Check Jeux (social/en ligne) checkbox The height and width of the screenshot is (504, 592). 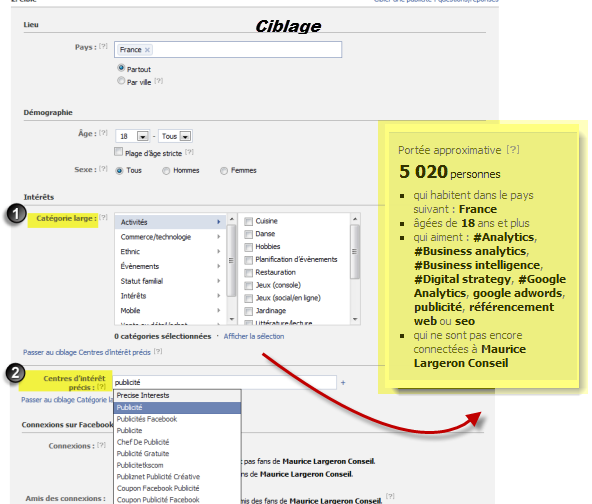(x=248, y=298)
